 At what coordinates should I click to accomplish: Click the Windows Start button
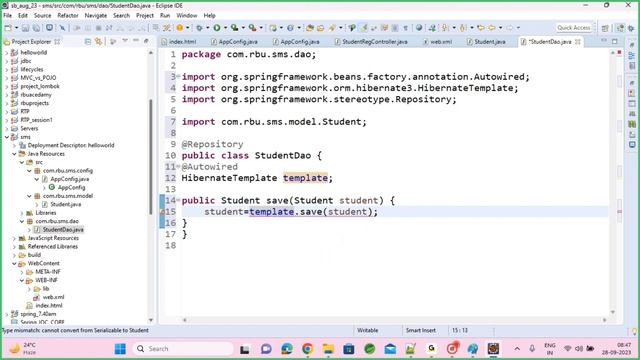click(120, 349)
